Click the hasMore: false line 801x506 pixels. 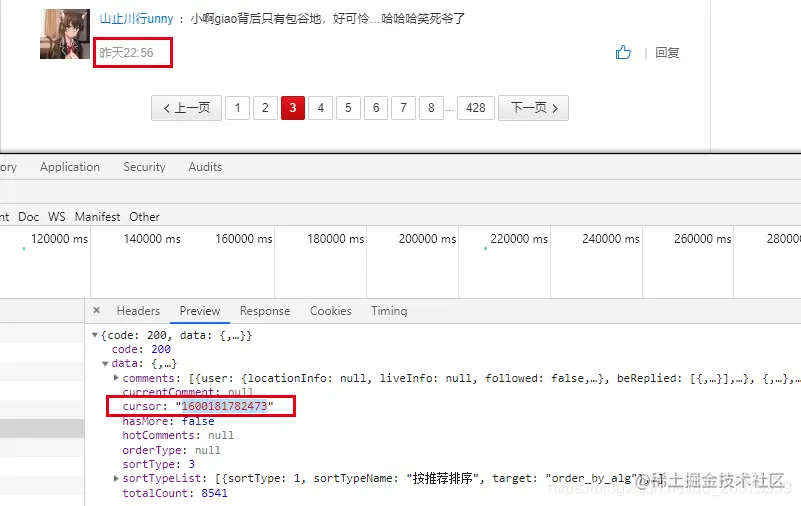pos(169,421)
